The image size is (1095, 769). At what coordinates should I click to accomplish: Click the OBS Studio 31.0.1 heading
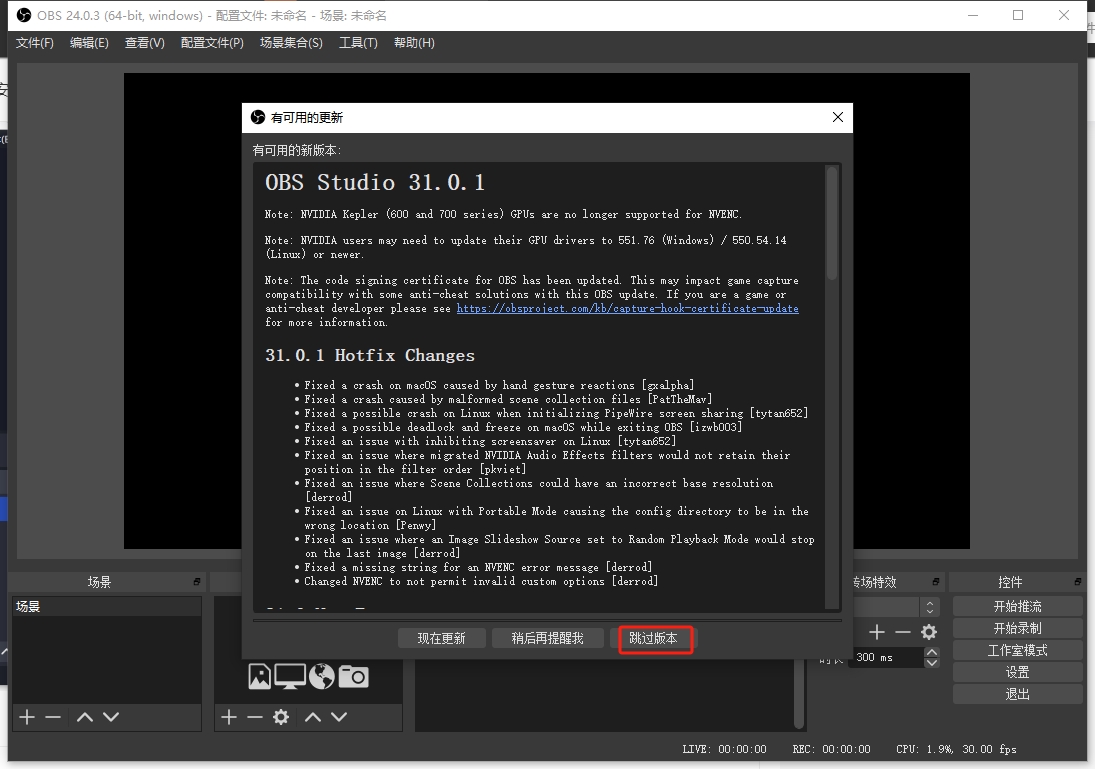[375, 182]
